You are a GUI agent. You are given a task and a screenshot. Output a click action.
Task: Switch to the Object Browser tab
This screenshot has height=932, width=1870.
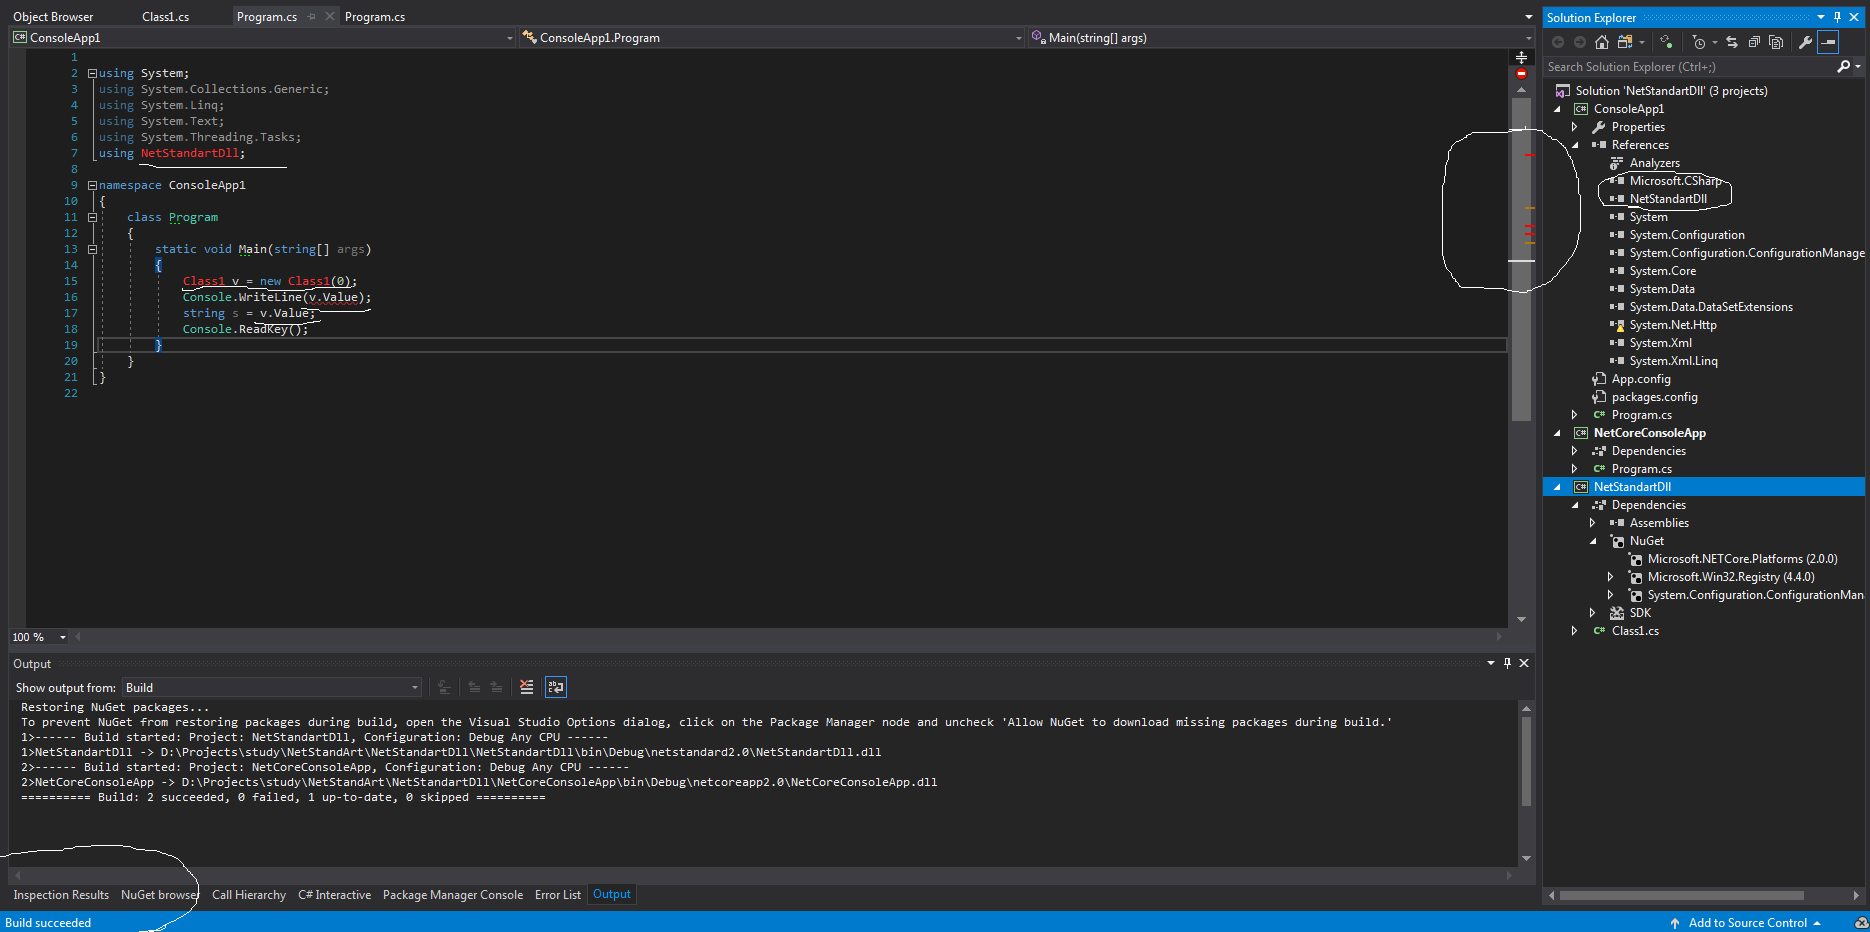point(53,17)
